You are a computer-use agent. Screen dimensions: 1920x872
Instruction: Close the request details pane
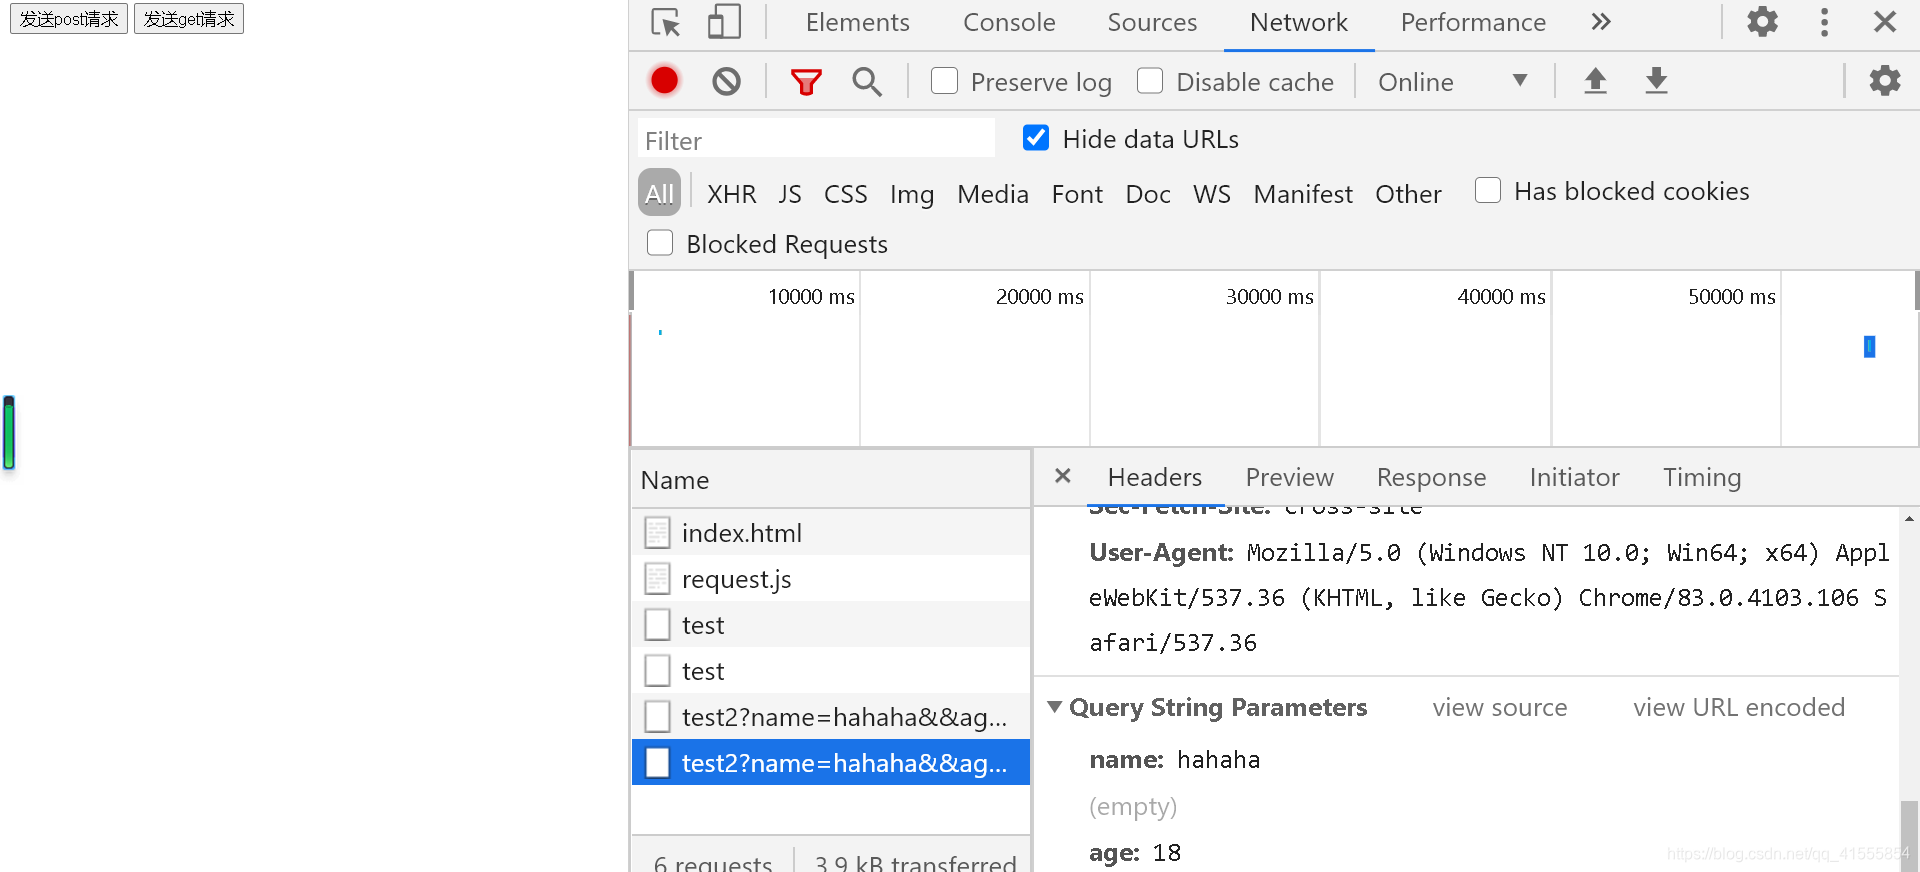[1062, 476]
